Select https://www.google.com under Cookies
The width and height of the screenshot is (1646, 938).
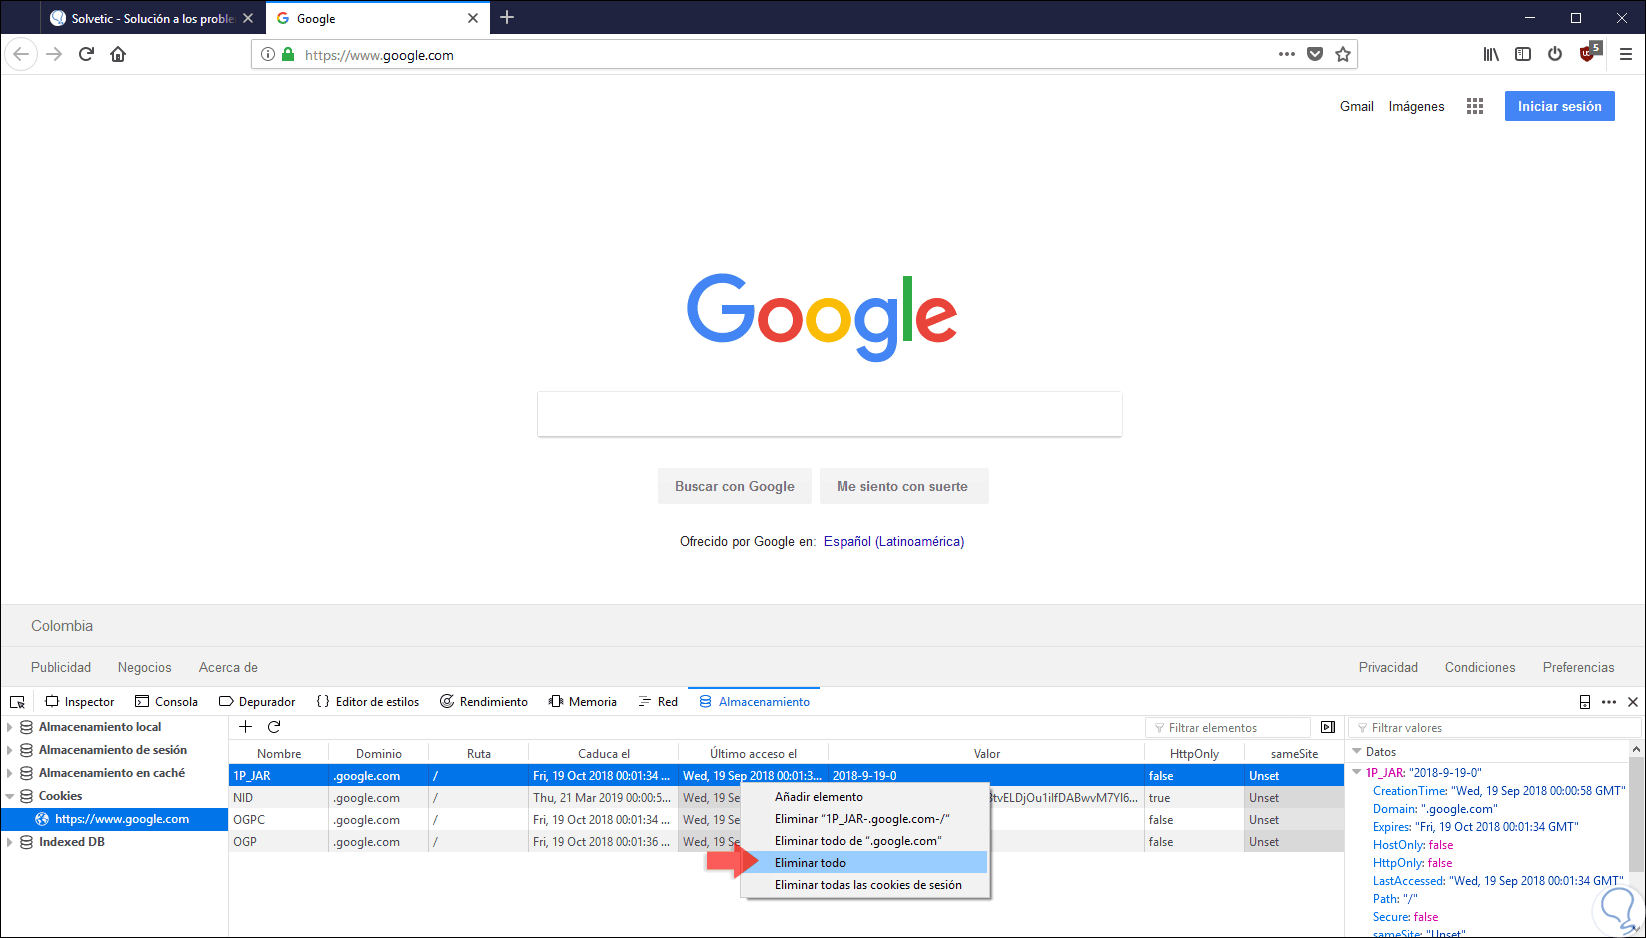pos(114,819)
